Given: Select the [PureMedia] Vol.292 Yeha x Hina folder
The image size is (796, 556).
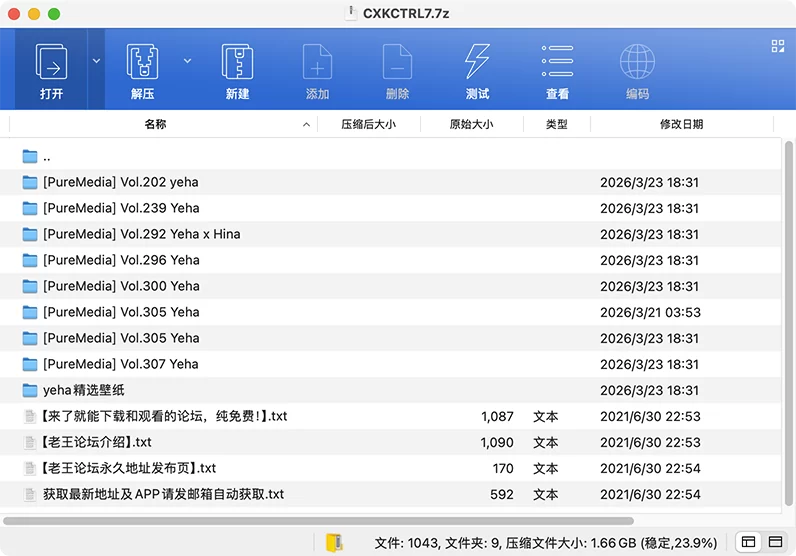Looking at the screenshot, I should point(141,234).
